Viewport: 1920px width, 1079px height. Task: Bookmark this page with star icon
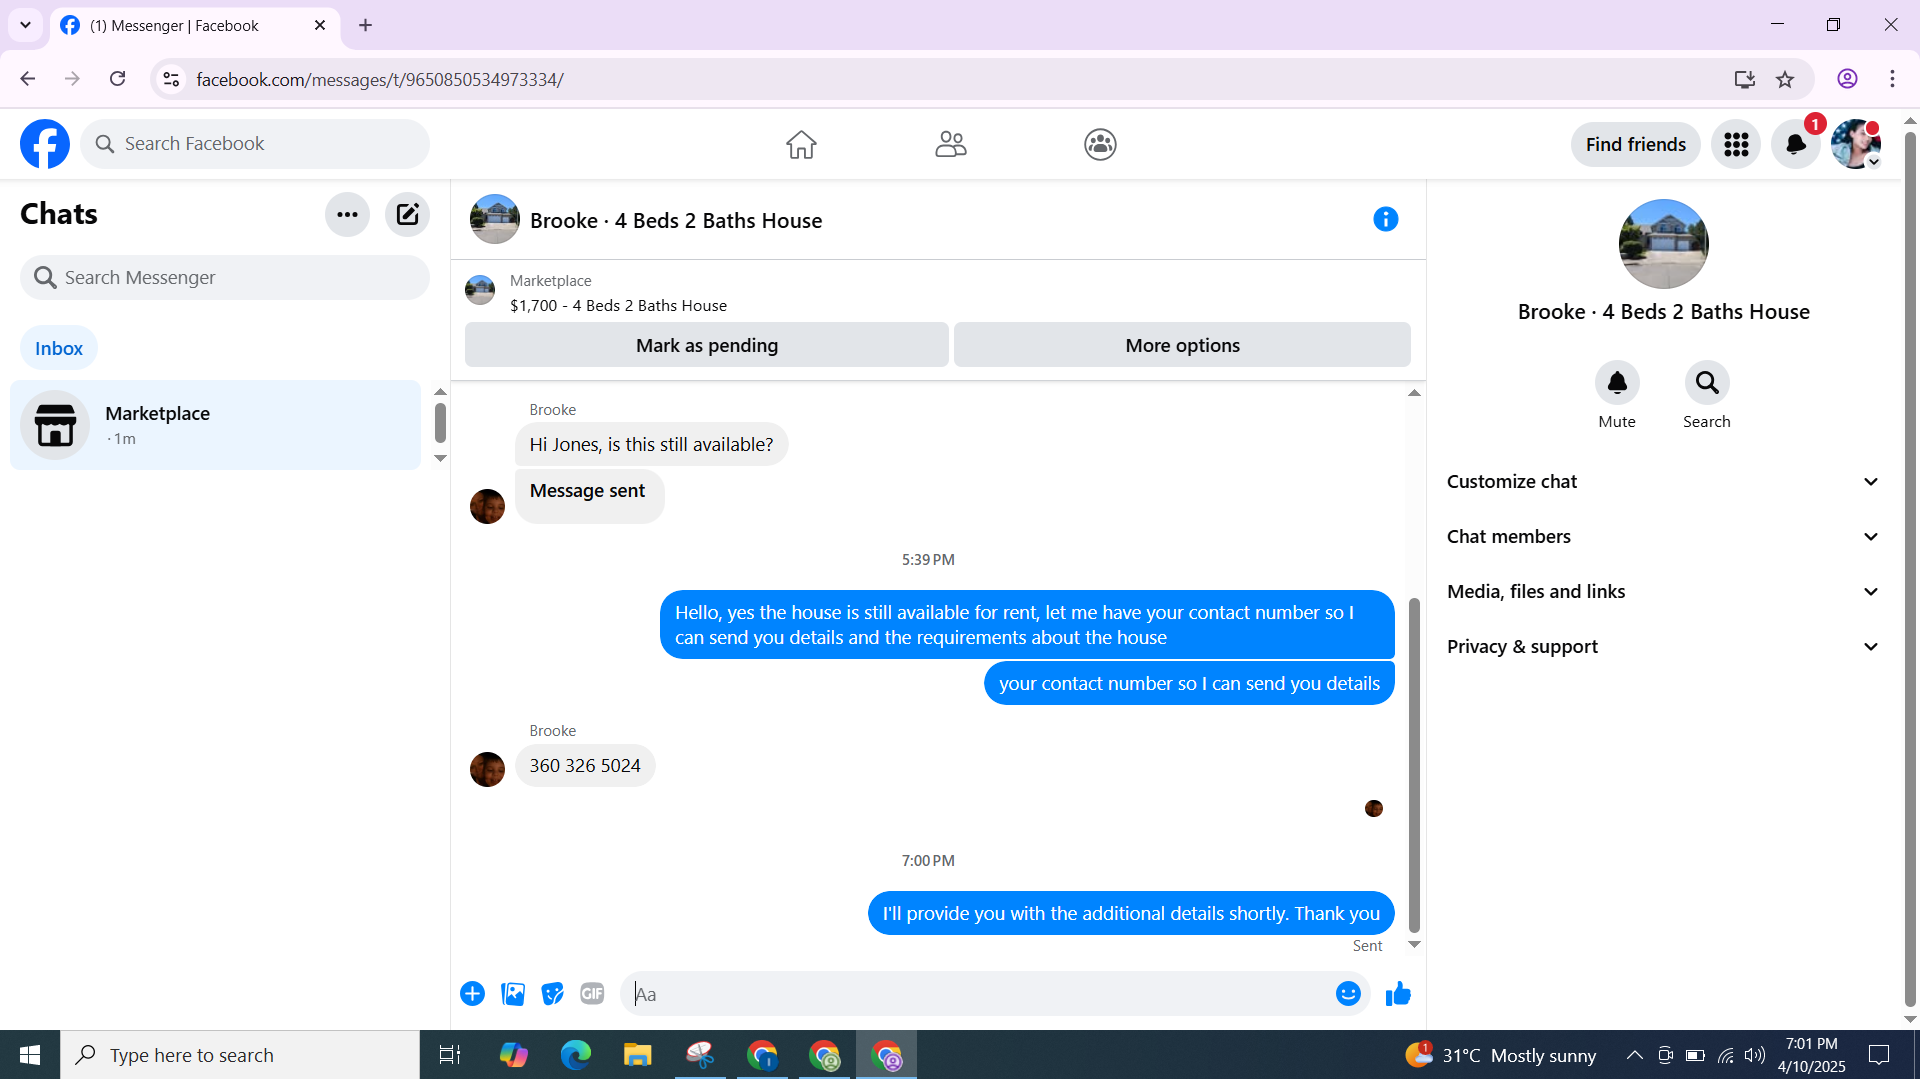1785,79
